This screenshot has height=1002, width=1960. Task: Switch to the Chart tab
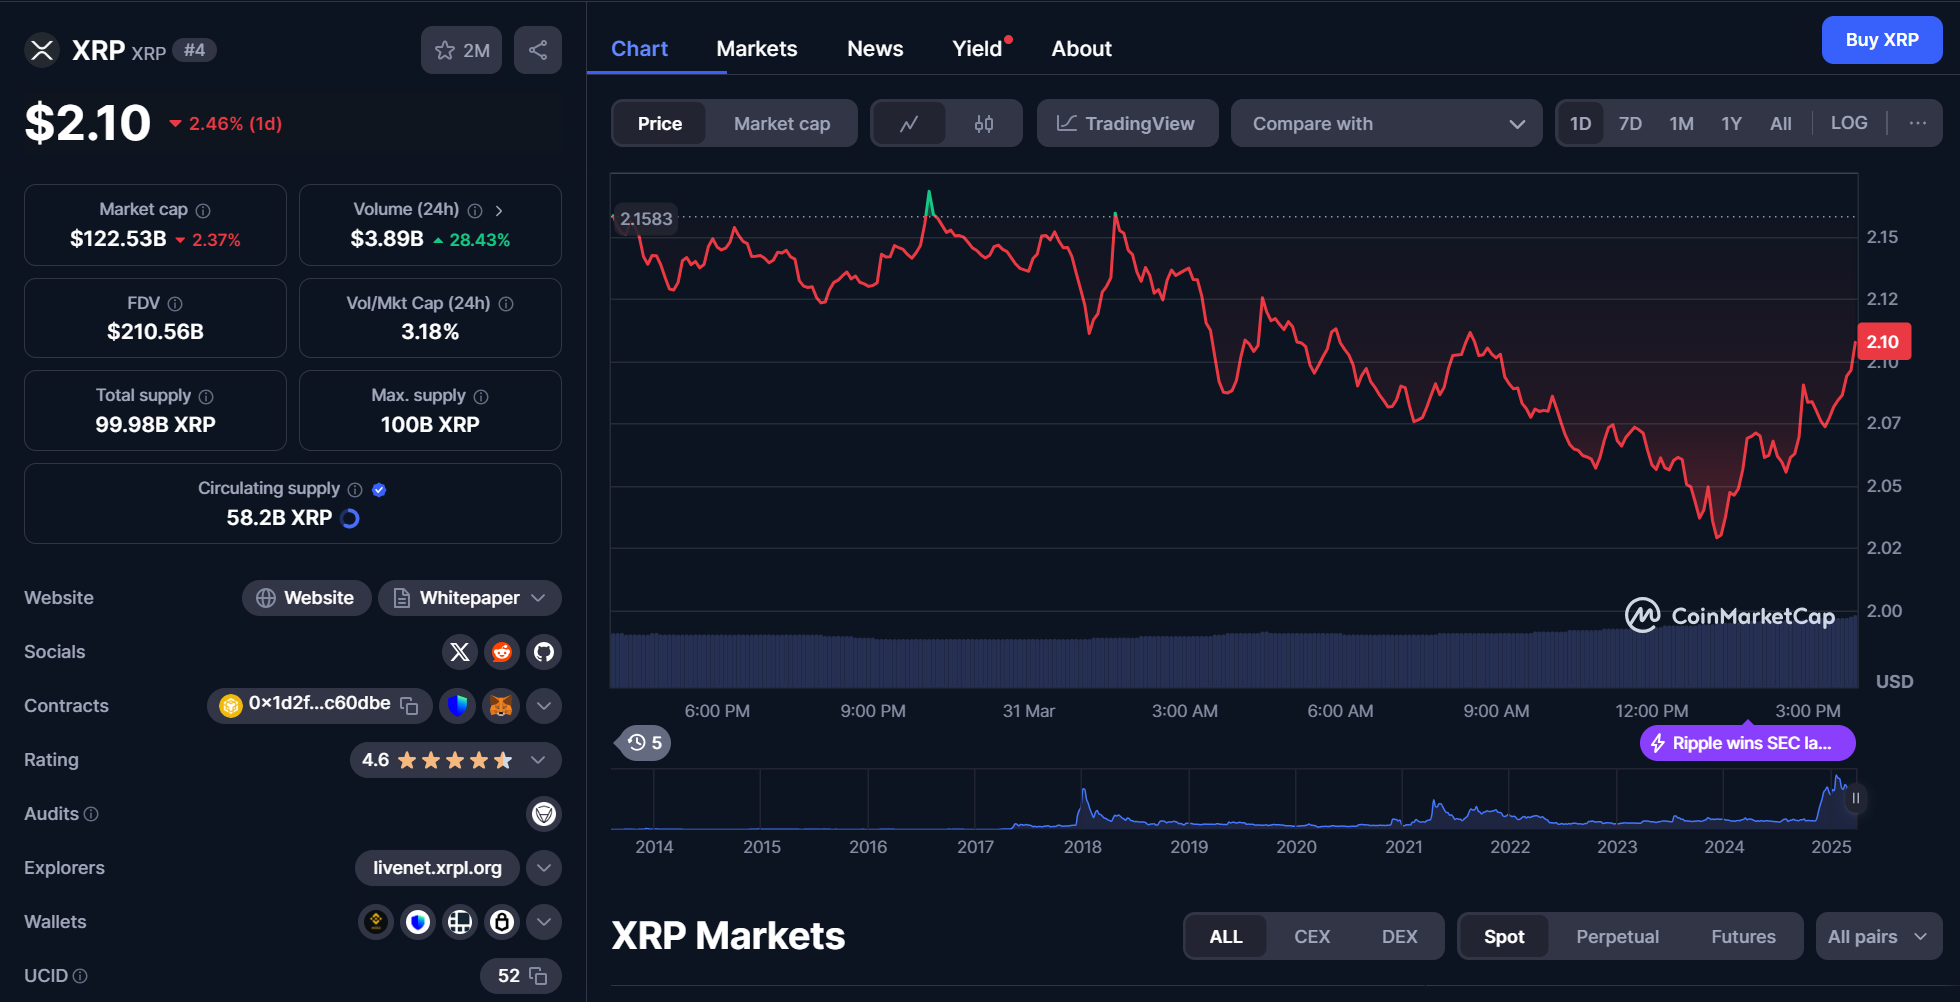point(639,49)
